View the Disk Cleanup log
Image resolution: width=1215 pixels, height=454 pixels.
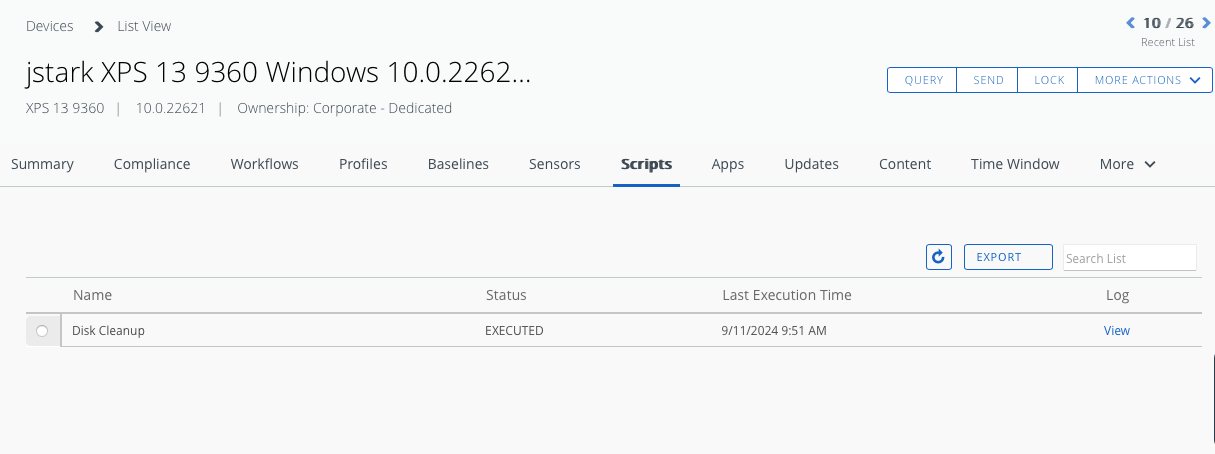(1117, 331)
